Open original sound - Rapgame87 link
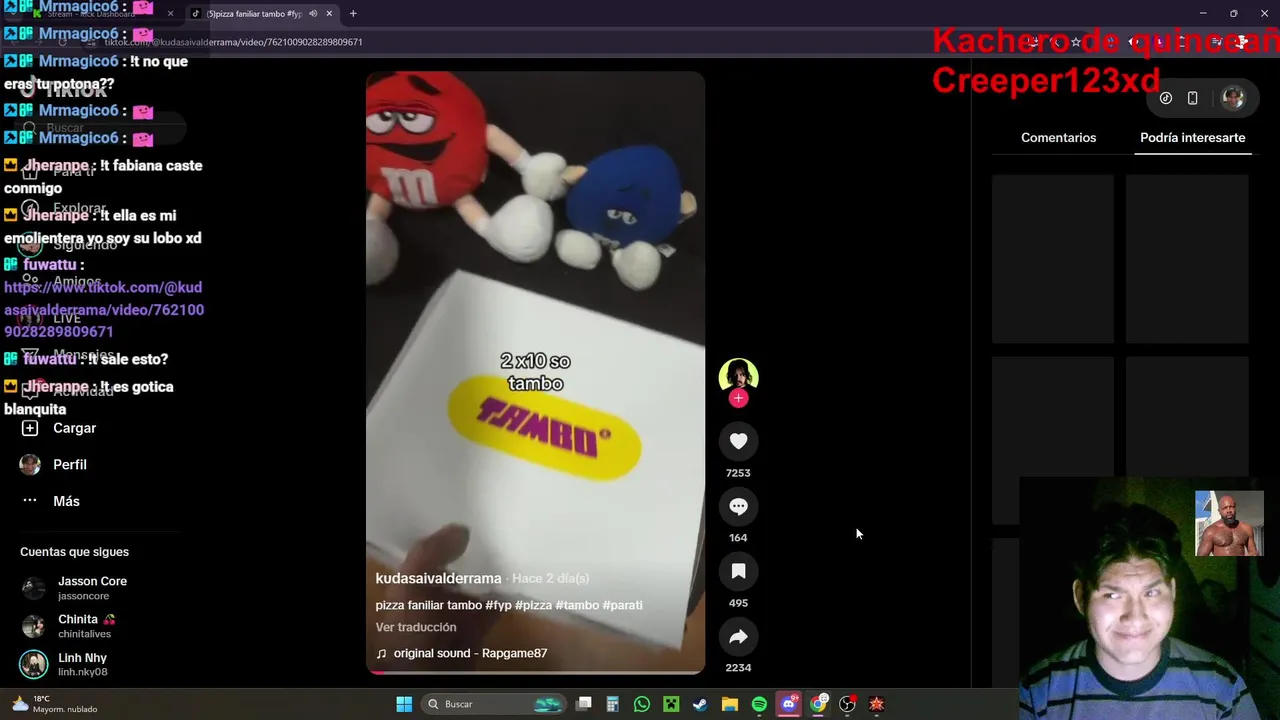This screenshot has width=1280, height=720. click(470, 653)
